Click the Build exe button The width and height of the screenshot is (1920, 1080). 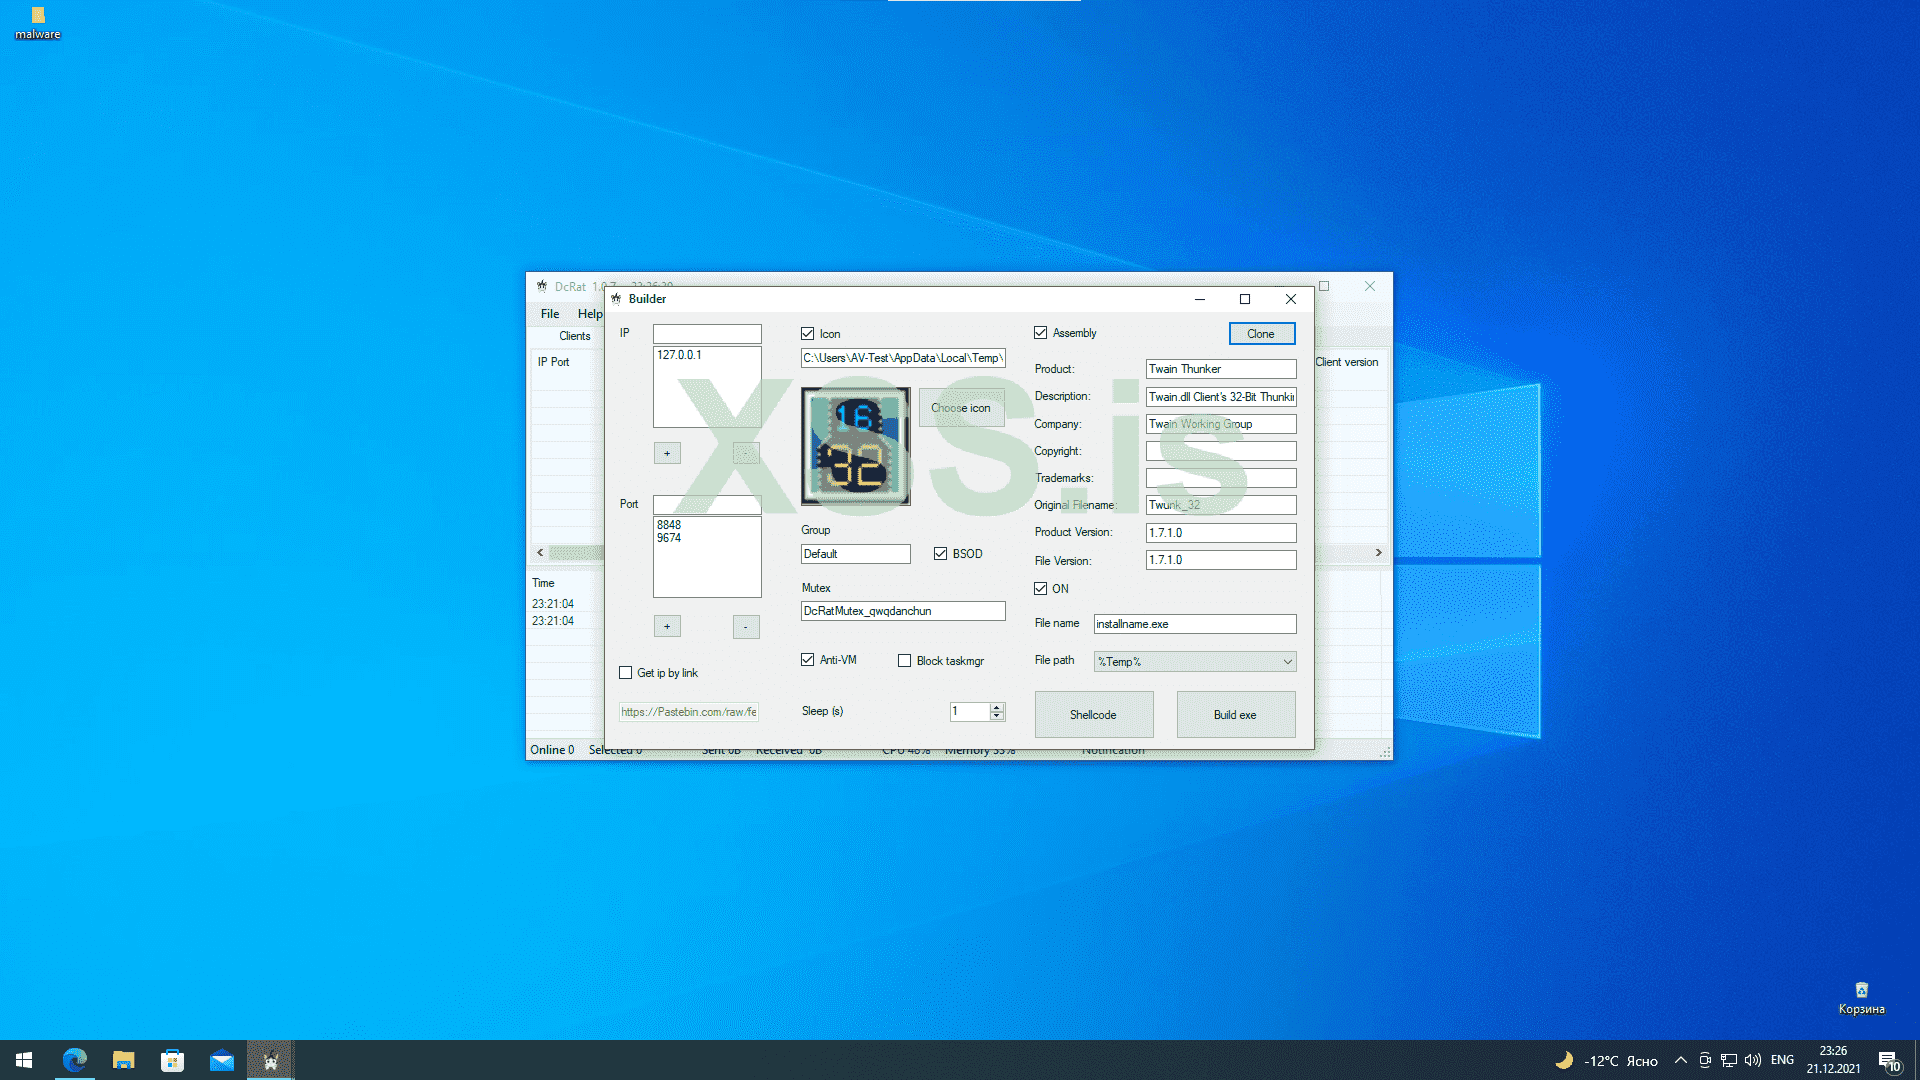[x=1235, y=715]
